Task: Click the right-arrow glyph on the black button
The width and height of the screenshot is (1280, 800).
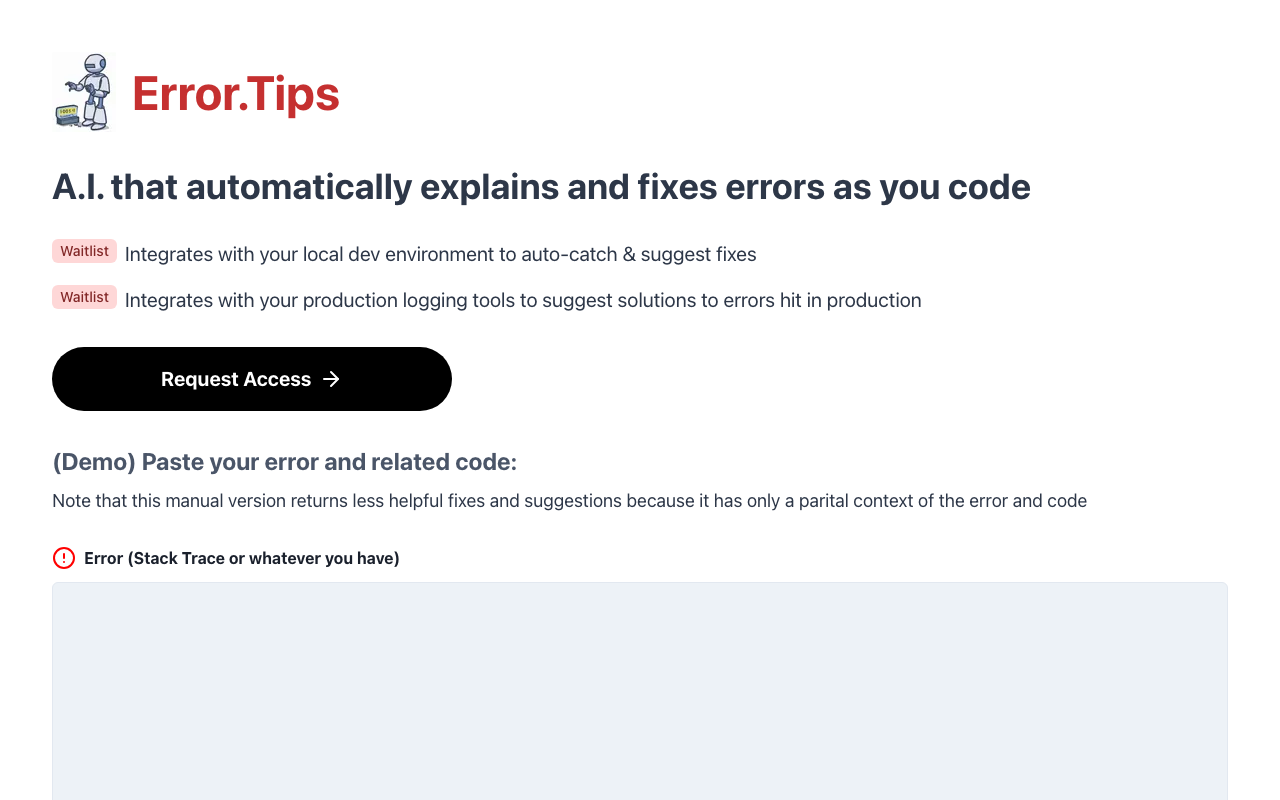Action: pos(331,379)
